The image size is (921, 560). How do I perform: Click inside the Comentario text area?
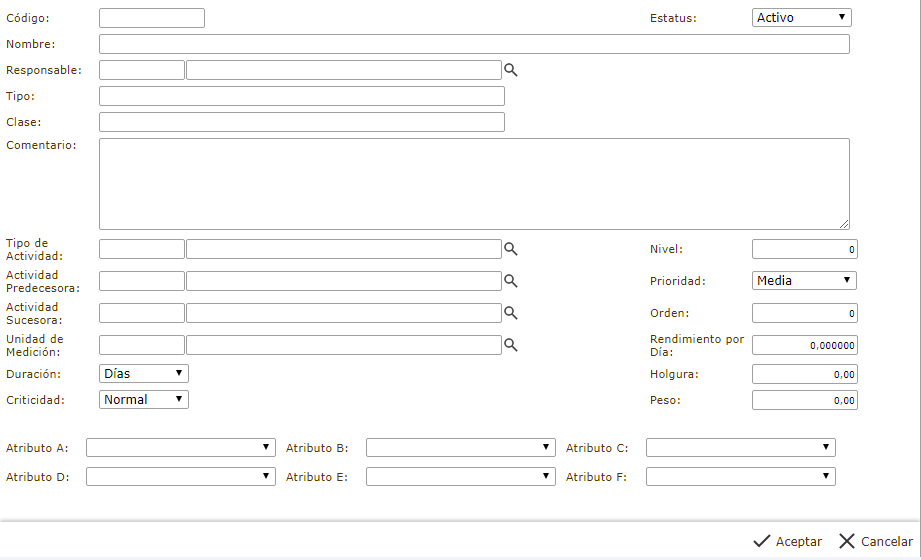pyautogui.click(x=474, y=184)
